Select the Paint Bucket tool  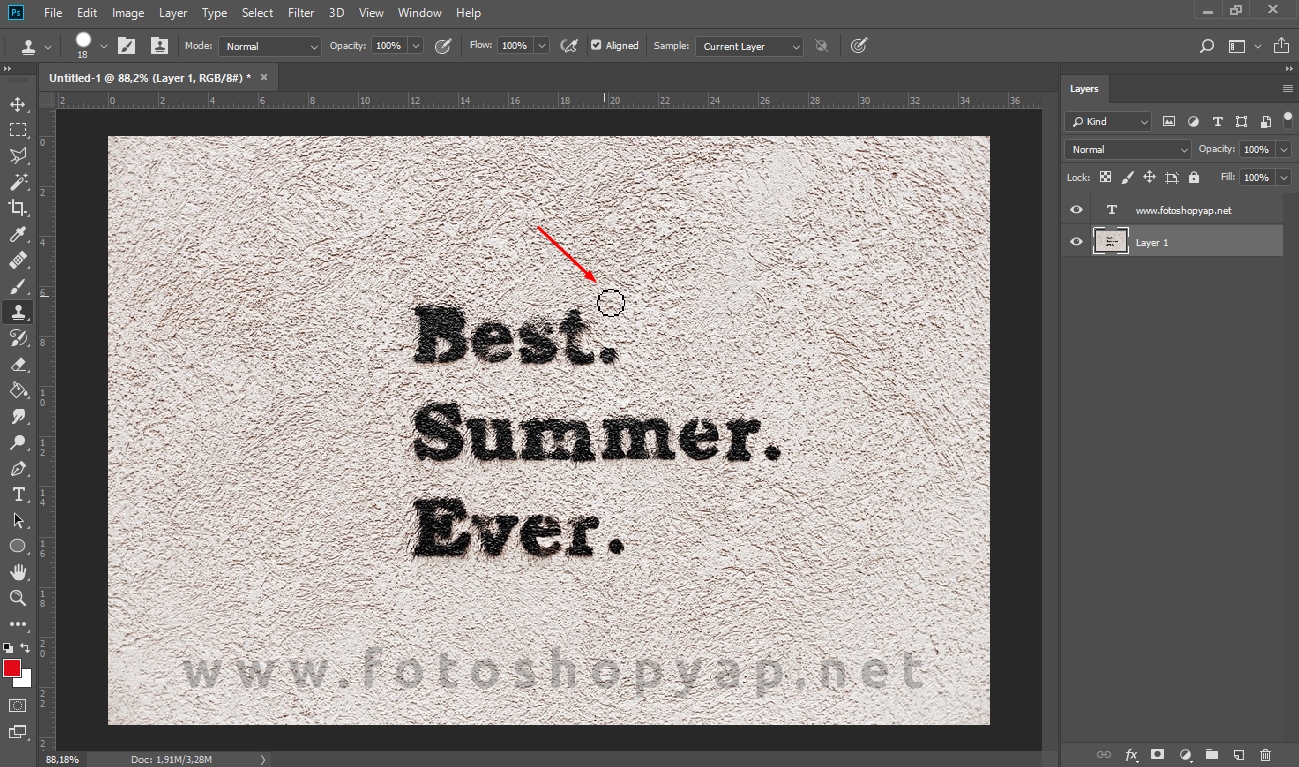18,390
